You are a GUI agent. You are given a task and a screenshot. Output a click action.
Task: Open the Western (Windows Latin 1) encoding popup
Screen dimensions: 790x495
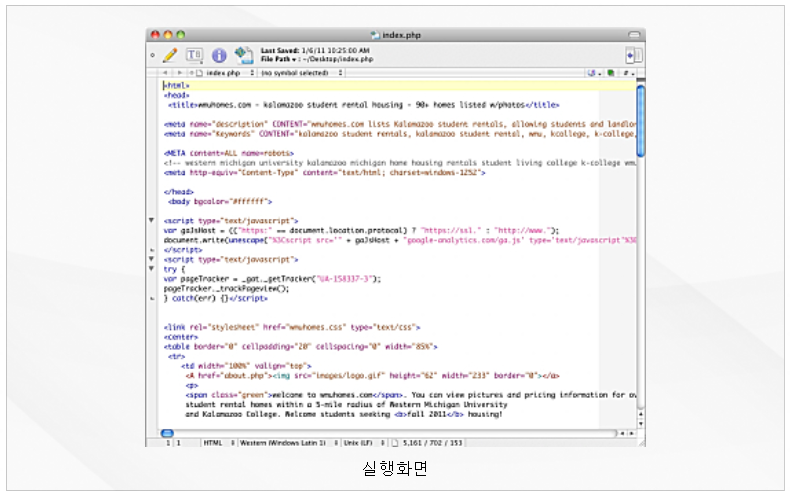[288, 443]
